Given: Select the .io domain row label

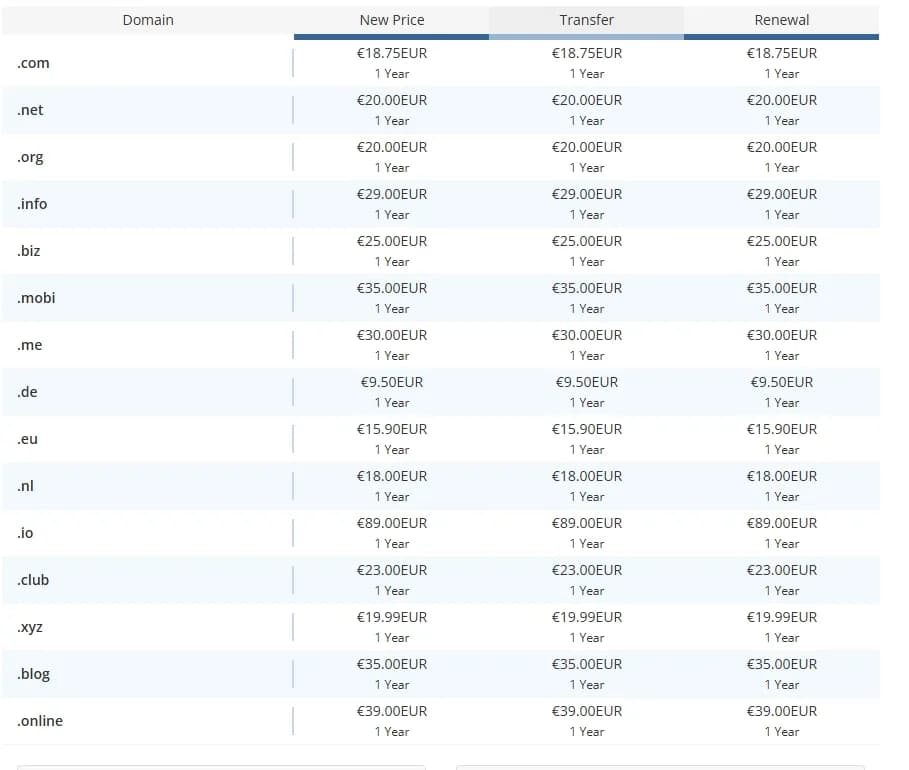Looking at the screenshot, I should click(25, 533).
